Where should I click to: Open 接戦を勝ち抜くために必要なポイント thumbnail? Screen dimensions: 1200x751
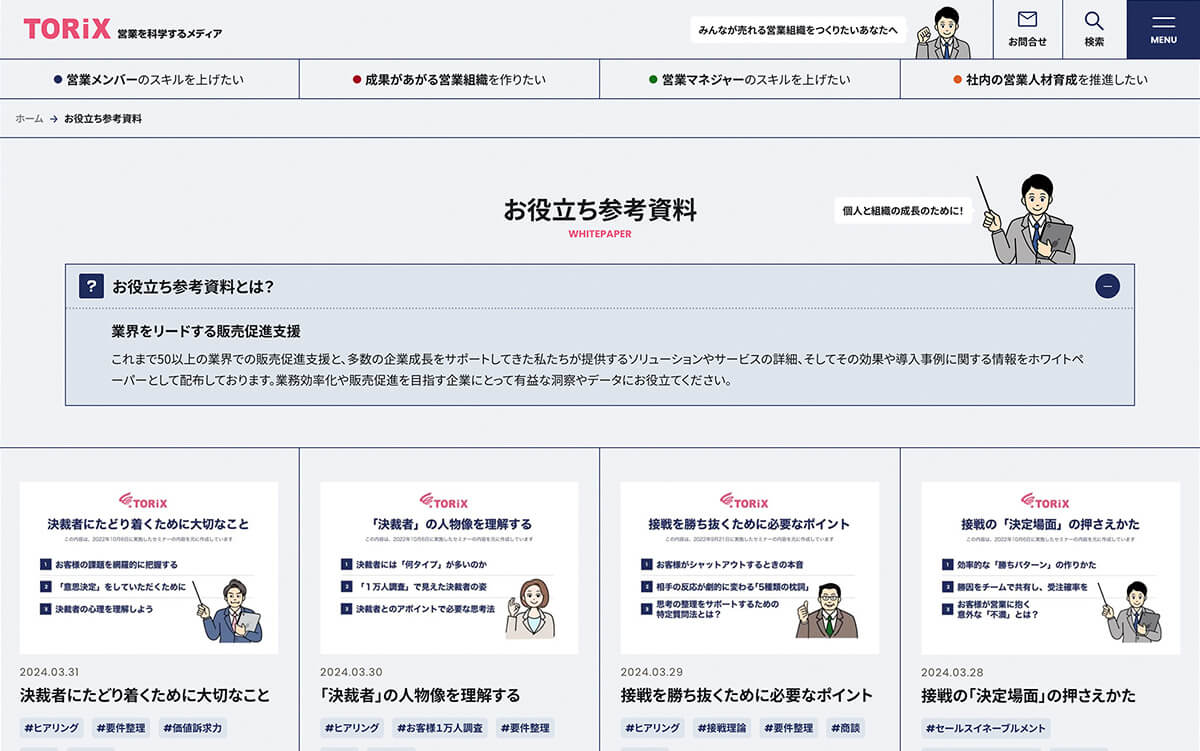point(750,567)
